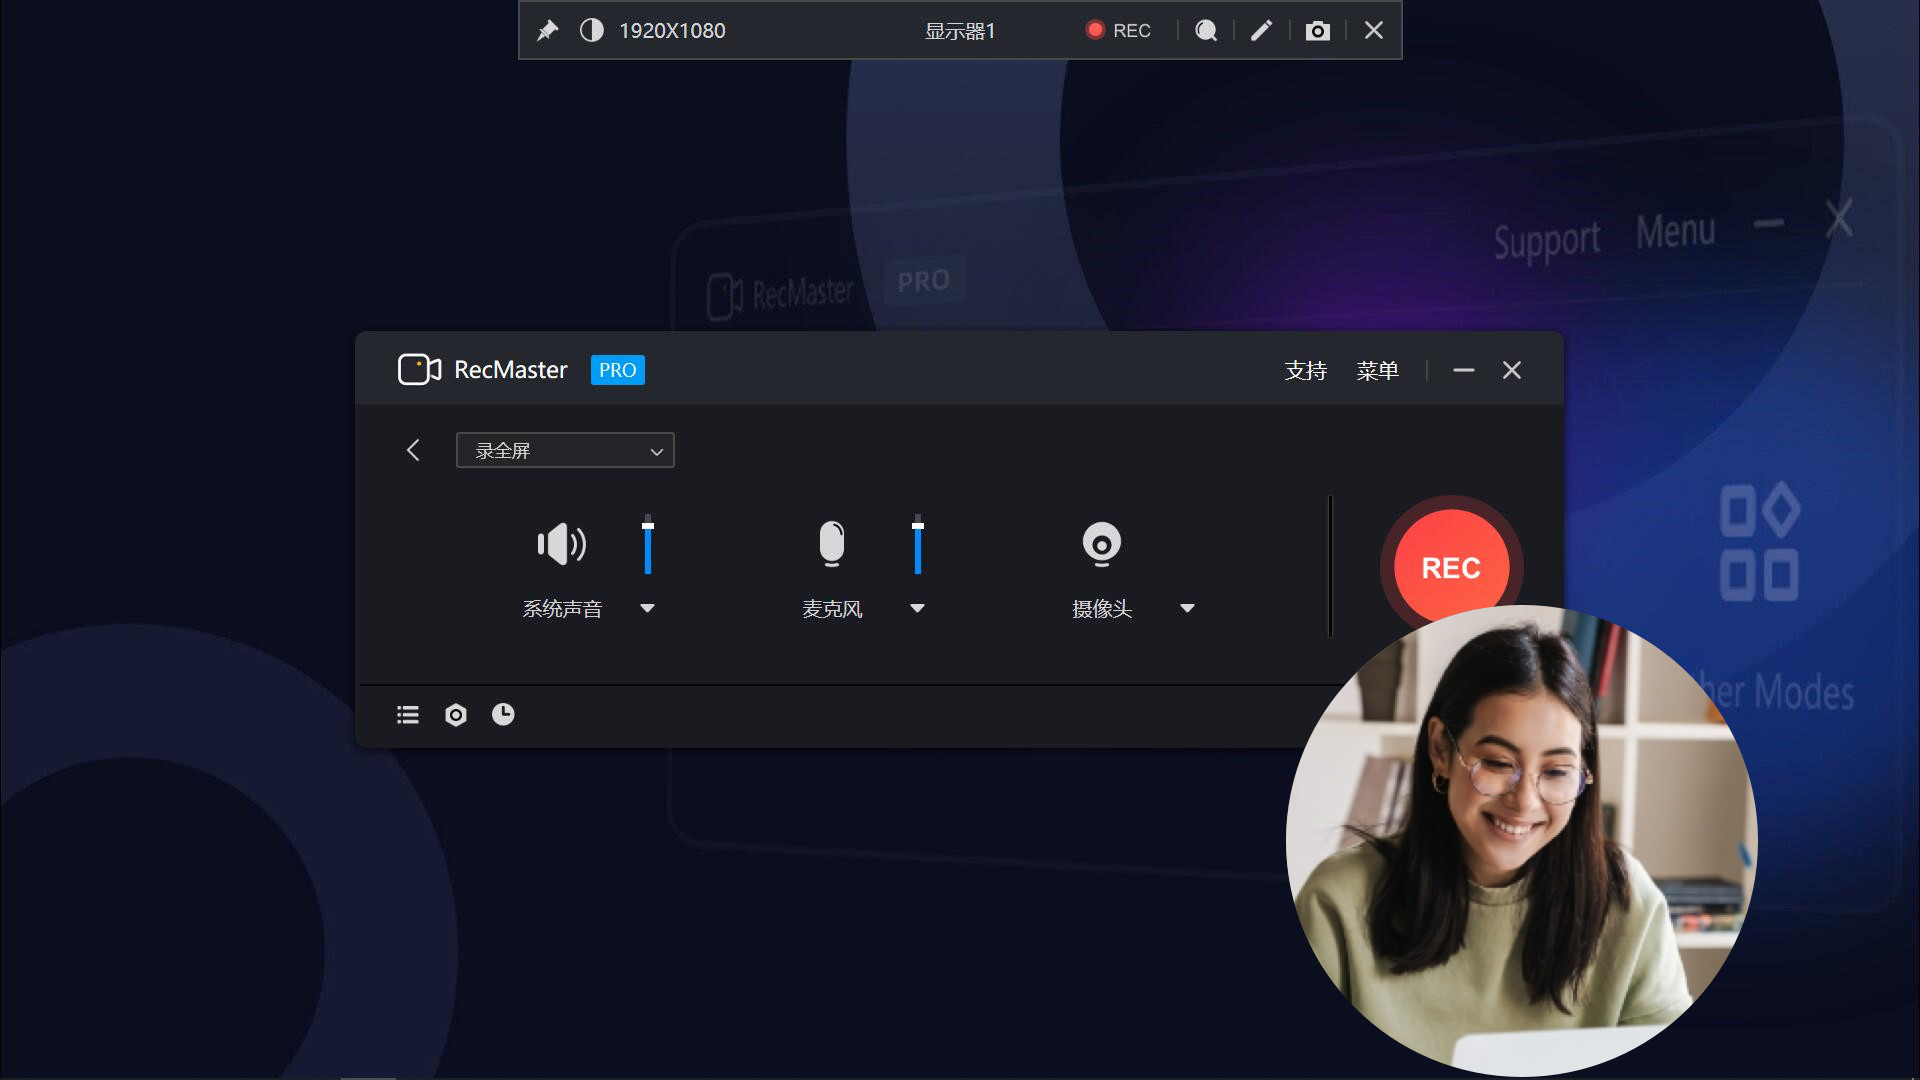
Task: Open settings hexagon icon
Action: click(456, 715)
